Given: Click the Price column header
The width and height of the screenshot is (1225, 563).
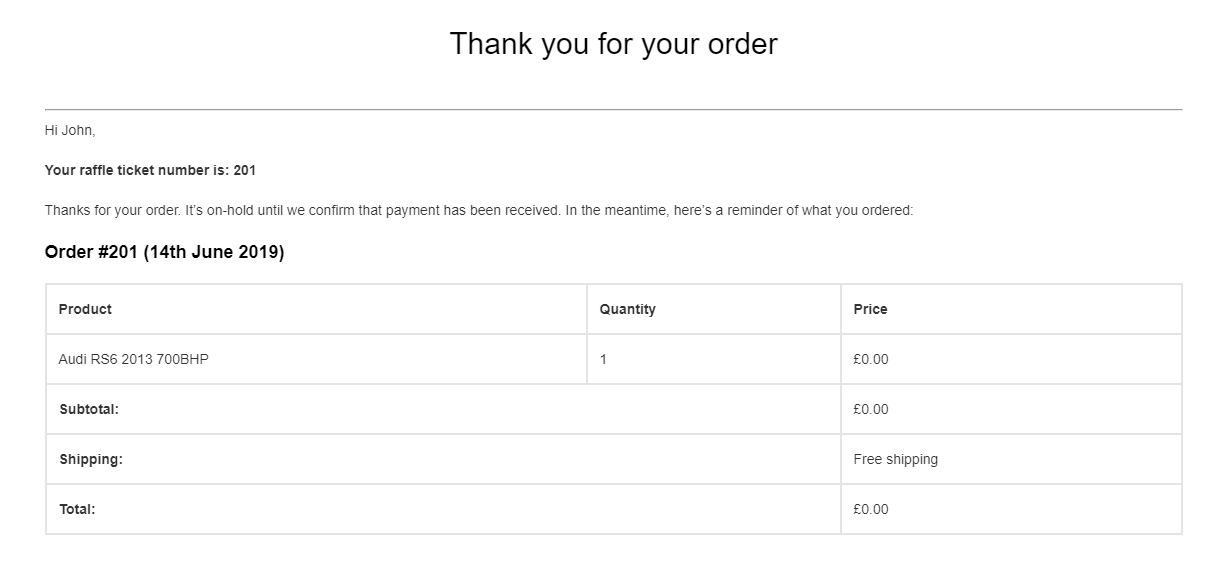Looking at the screenshot, I should [870, 309].
